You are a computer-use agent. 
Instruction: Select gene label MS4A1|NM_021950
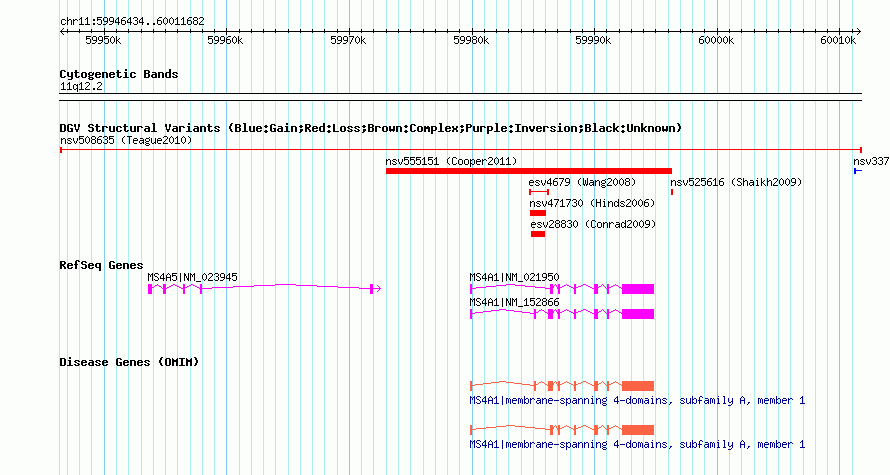[x=514, y=277]
